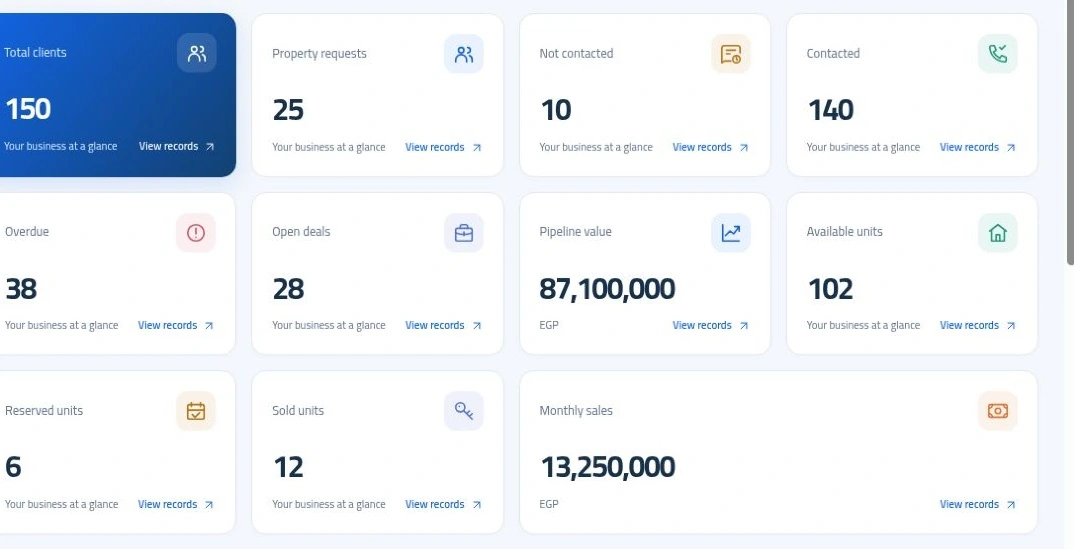This screenshot has width=1074, height=549.
Task: Click the Property requests people icon
Action: [x=464, y=54]
